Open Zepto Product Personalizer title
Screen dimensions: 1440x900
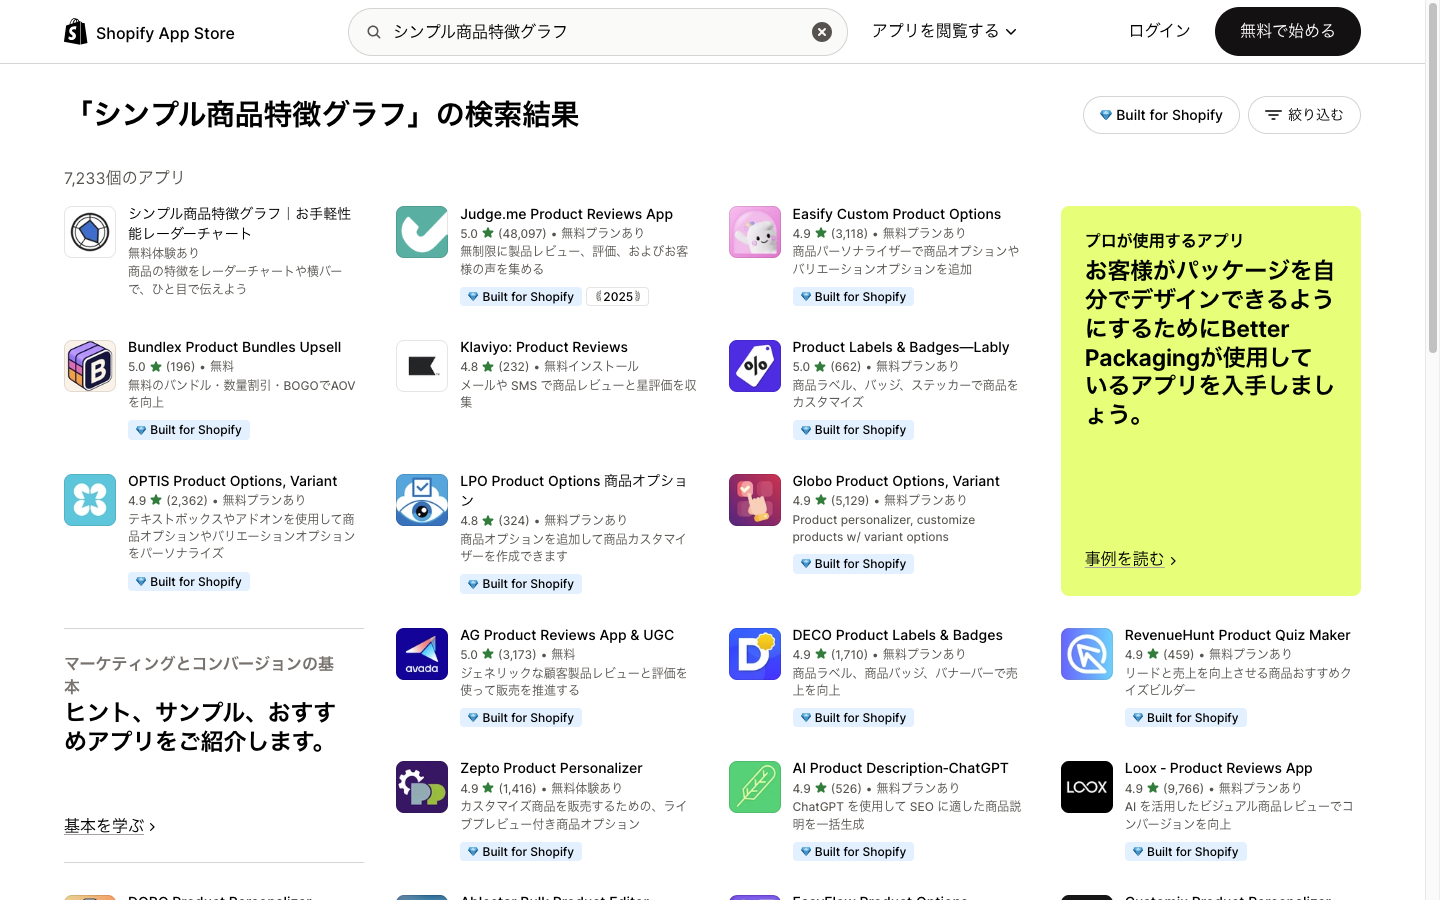[x=551, y=768]
